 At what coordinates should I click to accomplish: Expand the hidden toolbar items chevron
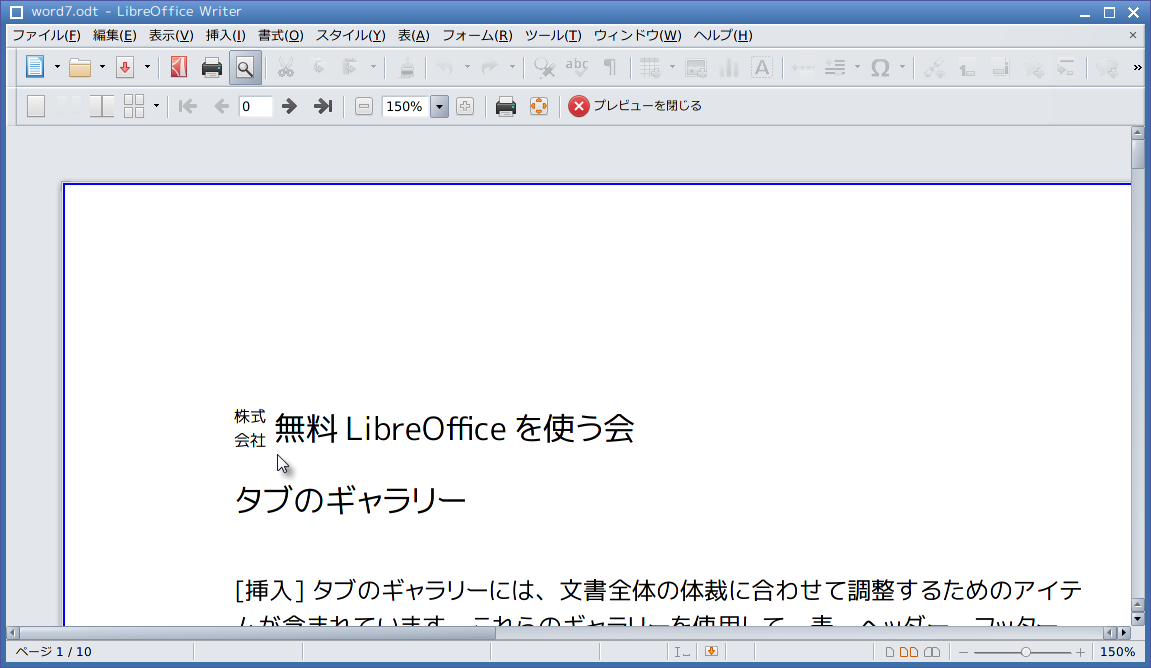click(x=1137, y=68)
